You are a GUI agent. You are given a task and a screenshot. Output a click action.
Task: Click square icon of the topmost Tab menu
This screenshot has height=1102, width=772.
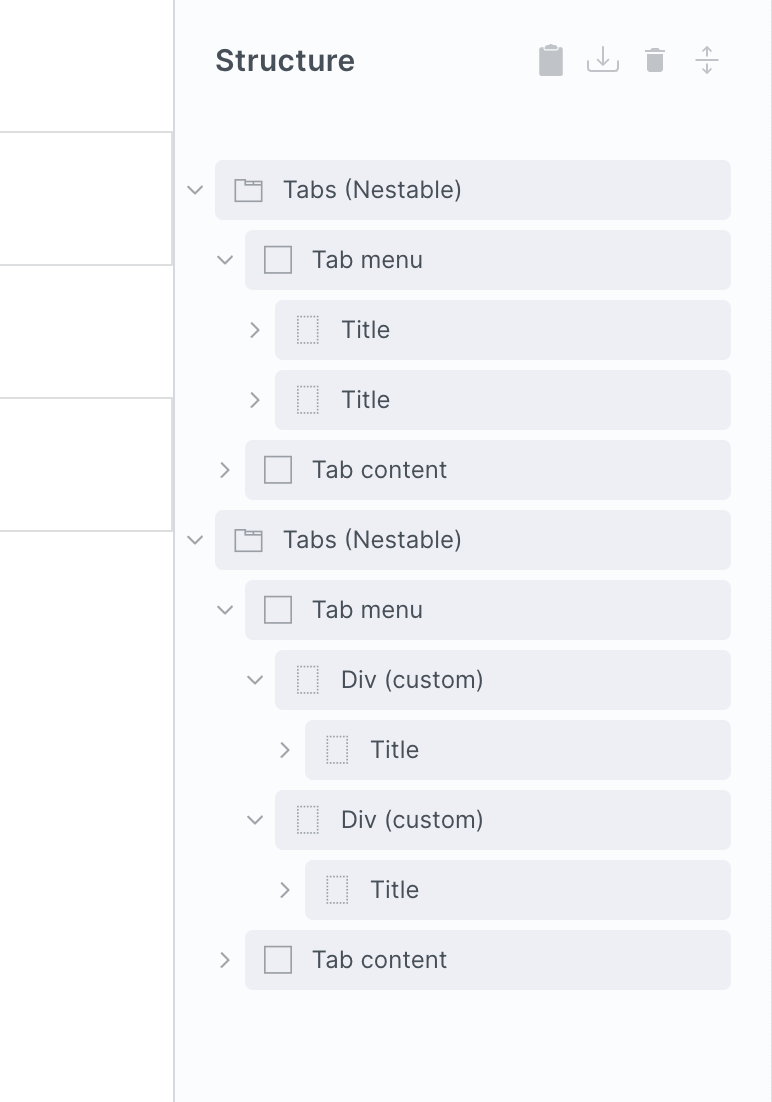(278, 260)
